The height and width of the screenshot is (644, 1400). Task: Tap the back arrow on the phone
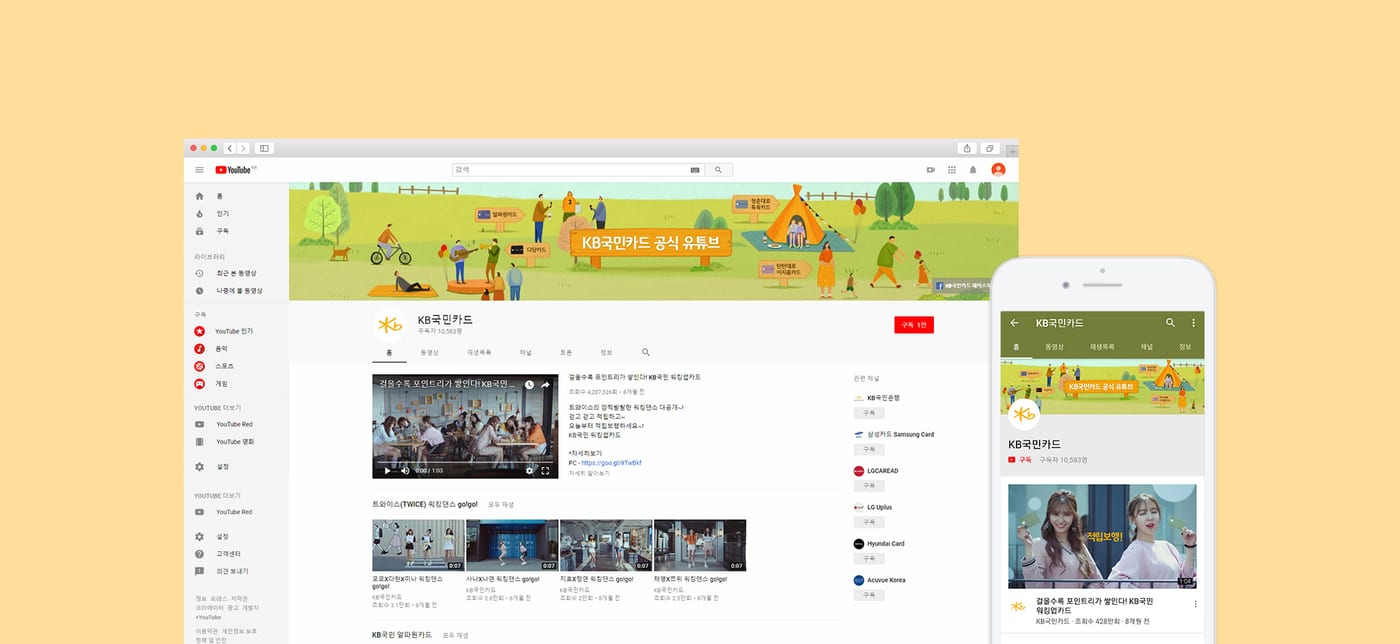pyautogui.click(x=1014, y=323)
